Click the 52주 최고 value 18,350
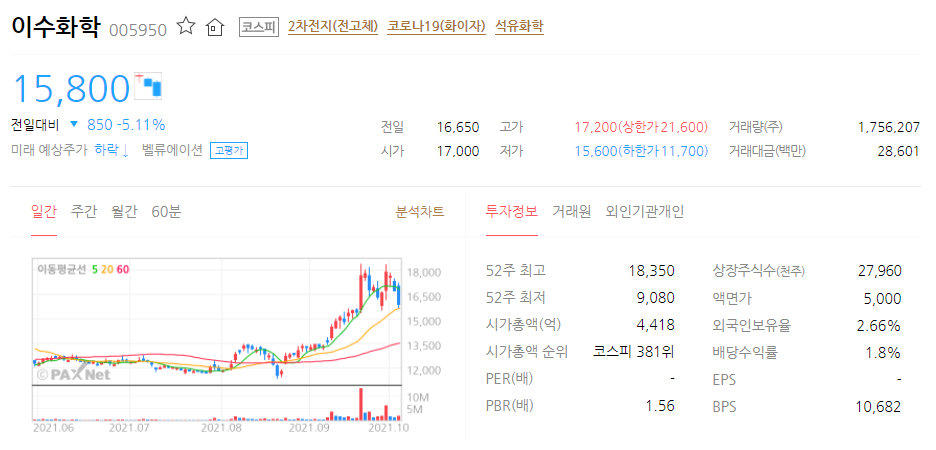 tap(651, 271)
